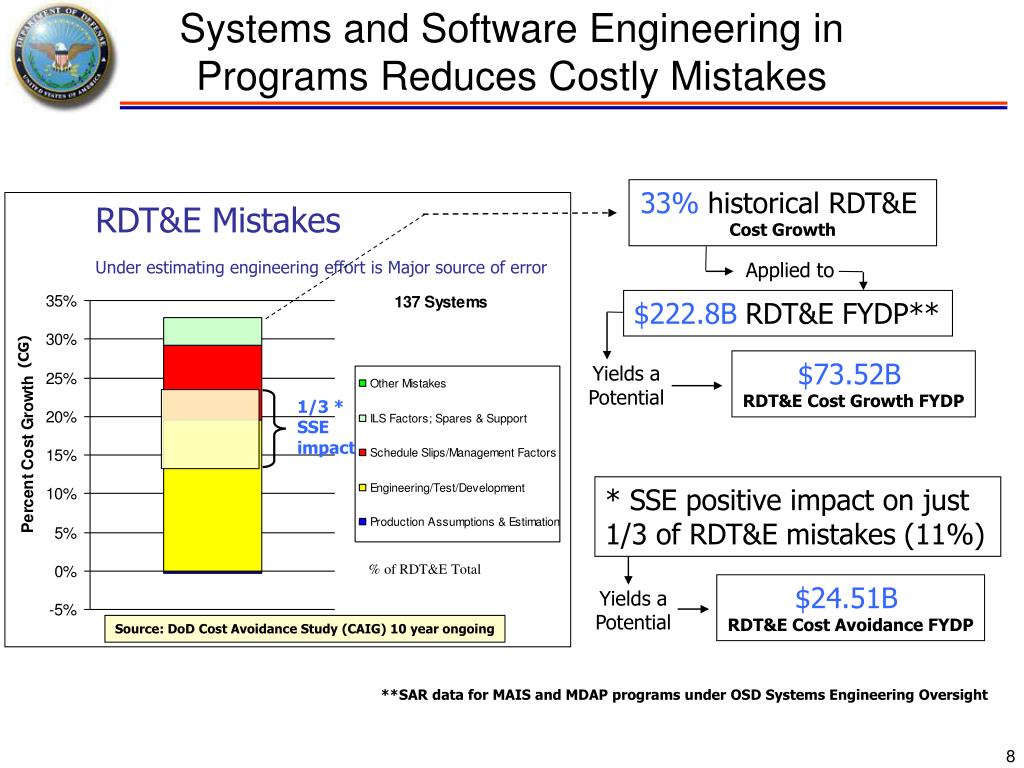Click the '1/3 * SSE impact' annotation
This screenshot has height=768, width=1024.
pos(324,427)
